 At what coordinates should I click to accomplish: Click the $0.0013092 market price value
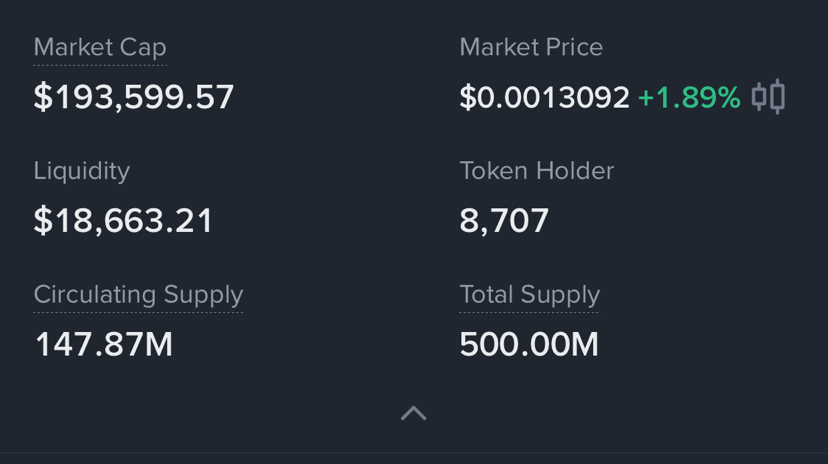(544, 97)
